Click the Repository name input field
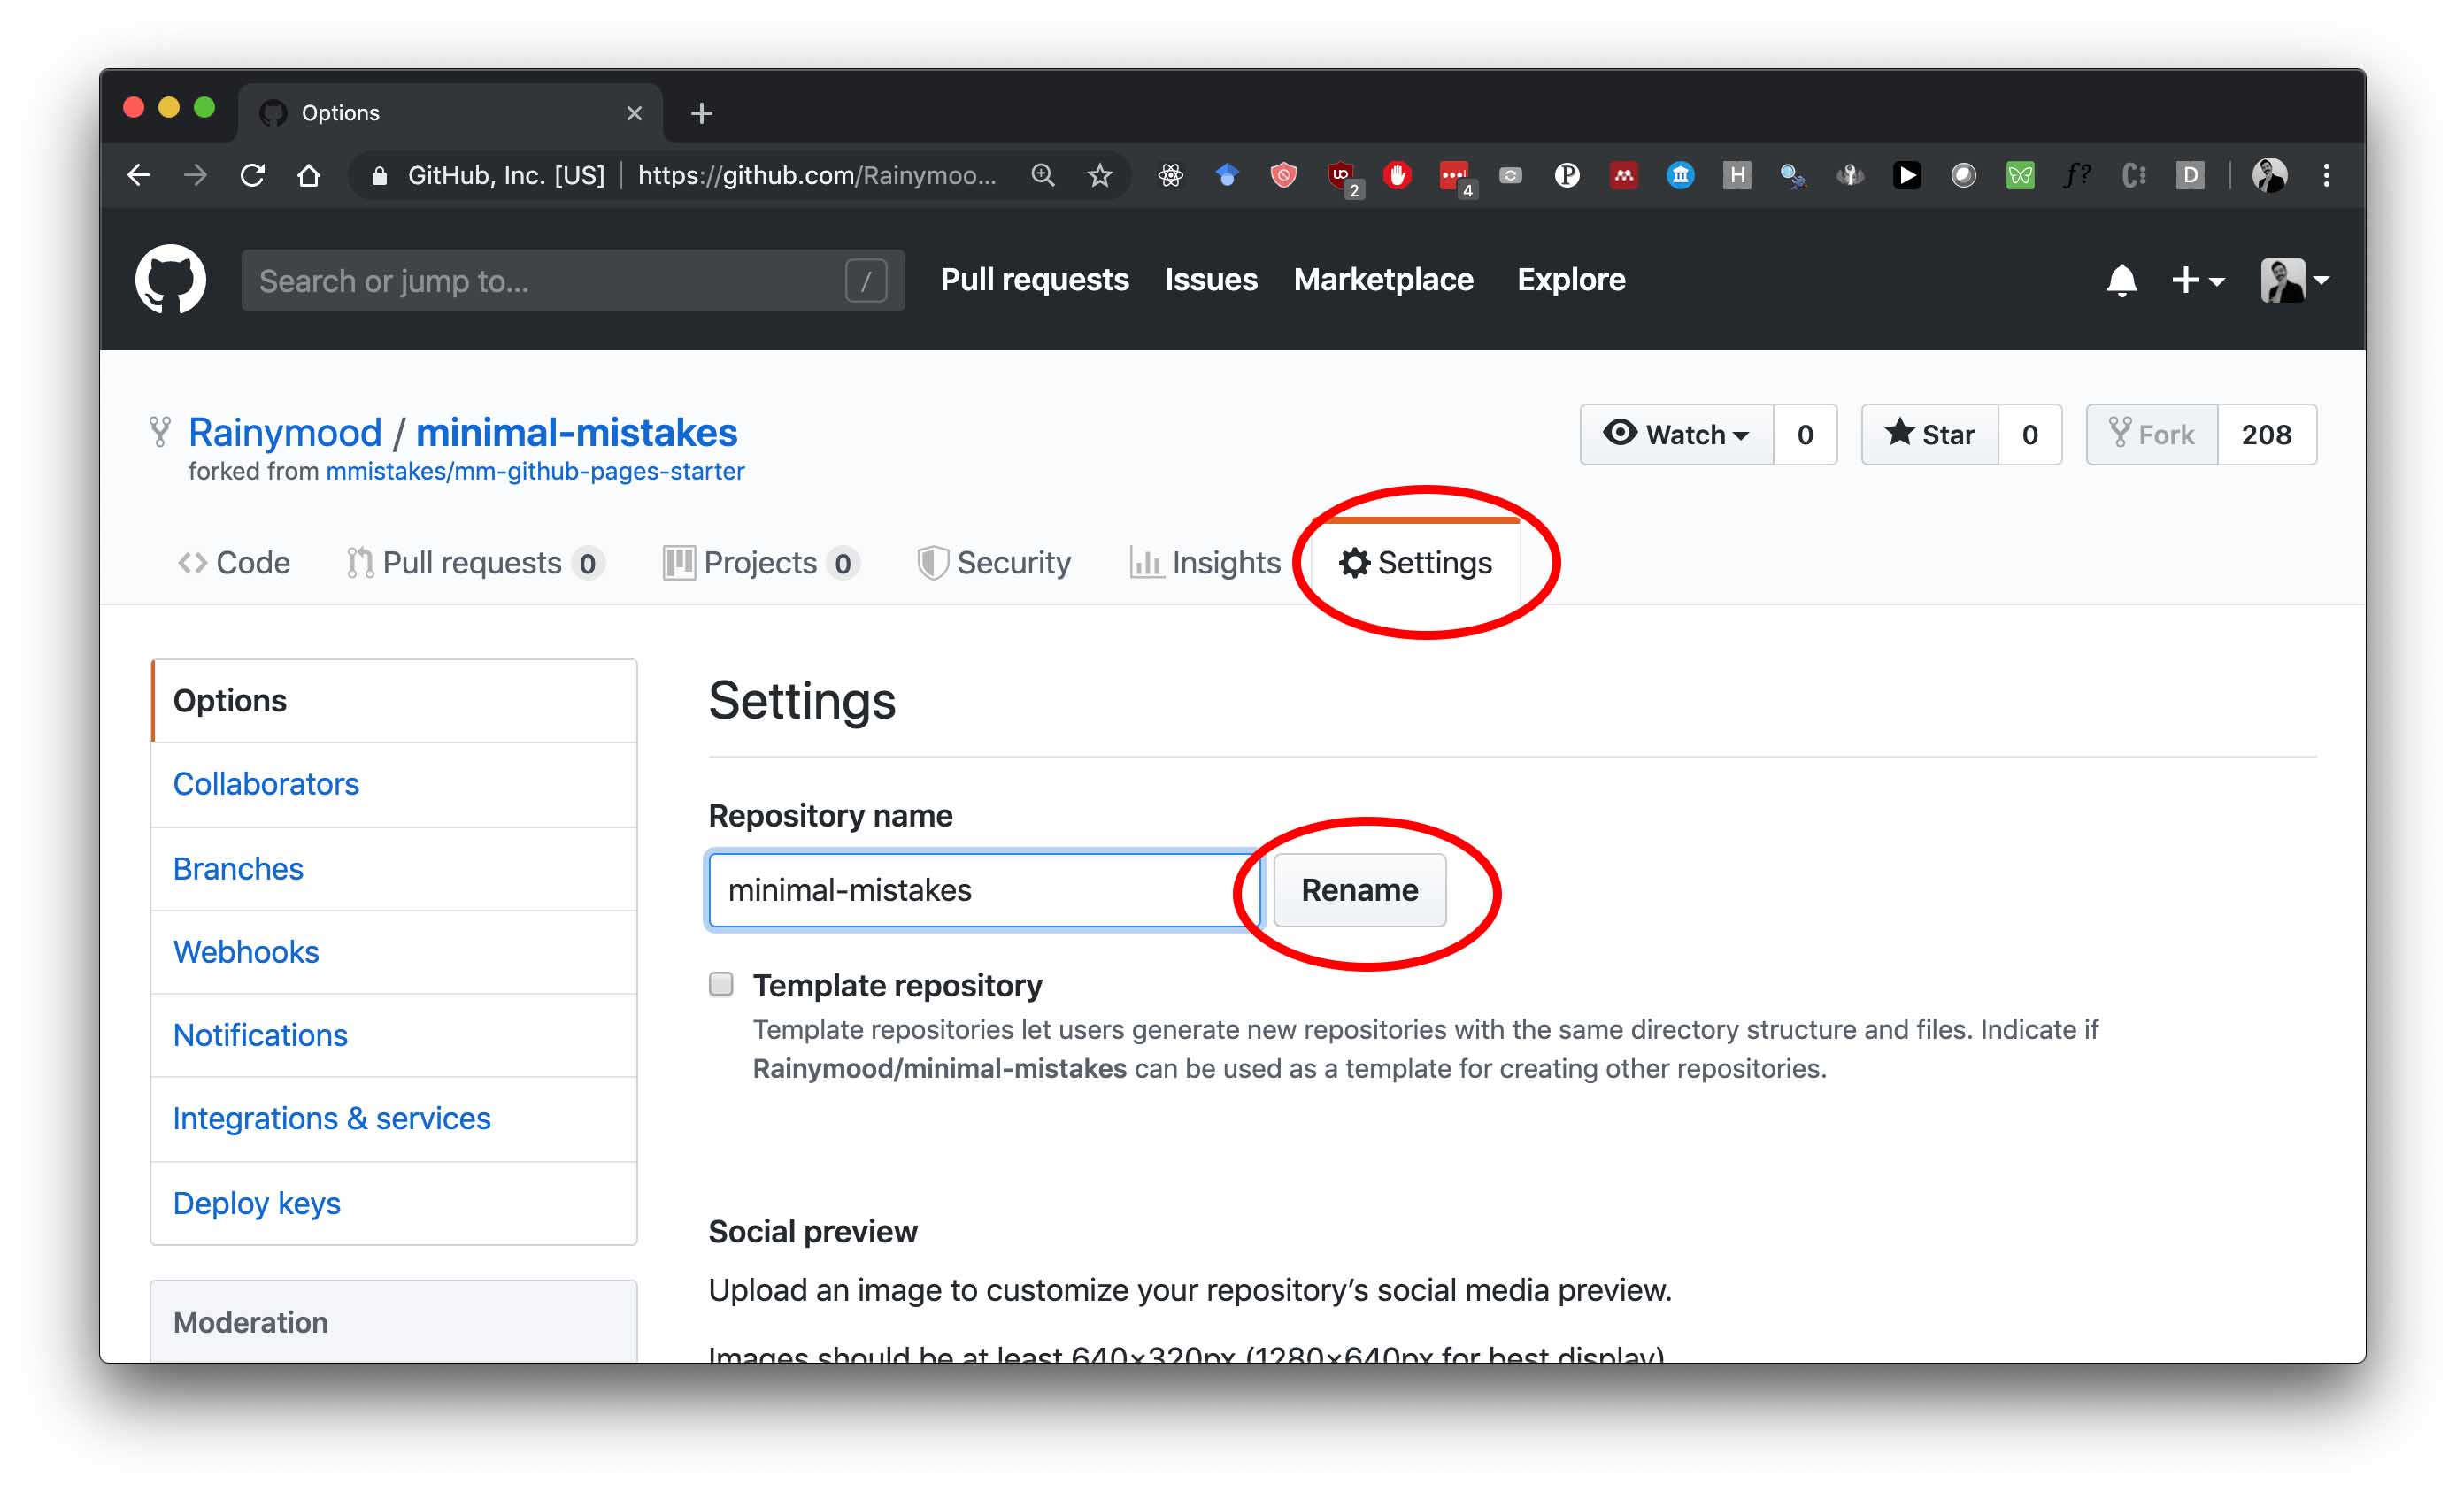Image resolution: width=2464 pixels, height=1492 pixels. 985,890
